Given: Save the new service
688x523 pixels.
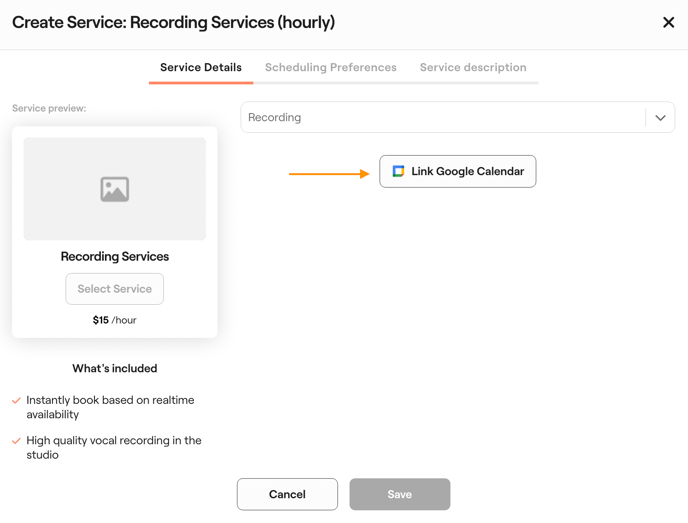Looking at the screenshot, I should [x=399, y=494].
